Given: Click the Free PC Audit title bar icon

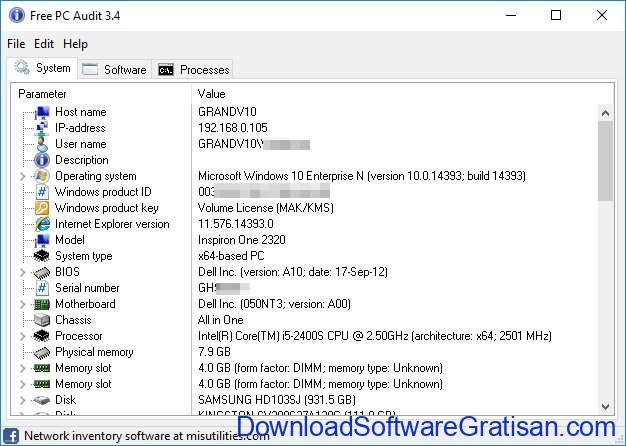Looking at the screenshot, I should pos(17,15).
